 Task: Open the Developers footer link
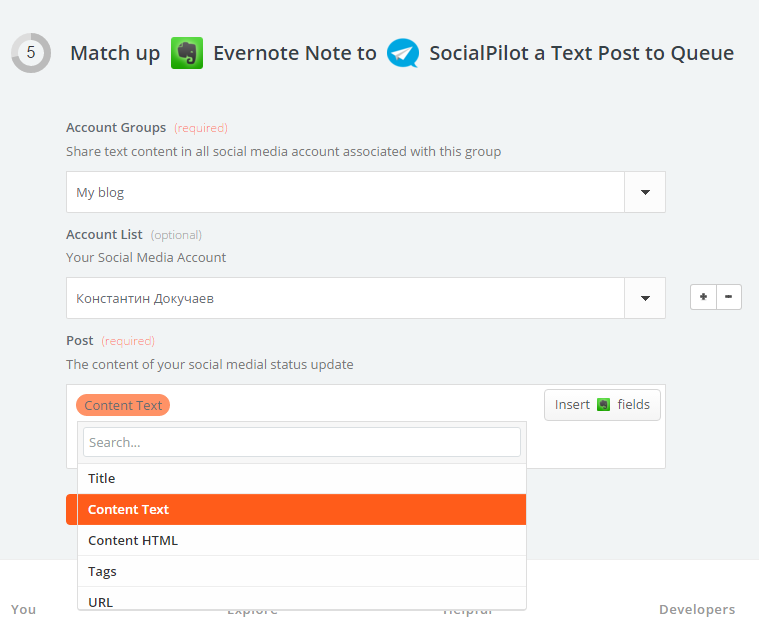tap(696, 609)
